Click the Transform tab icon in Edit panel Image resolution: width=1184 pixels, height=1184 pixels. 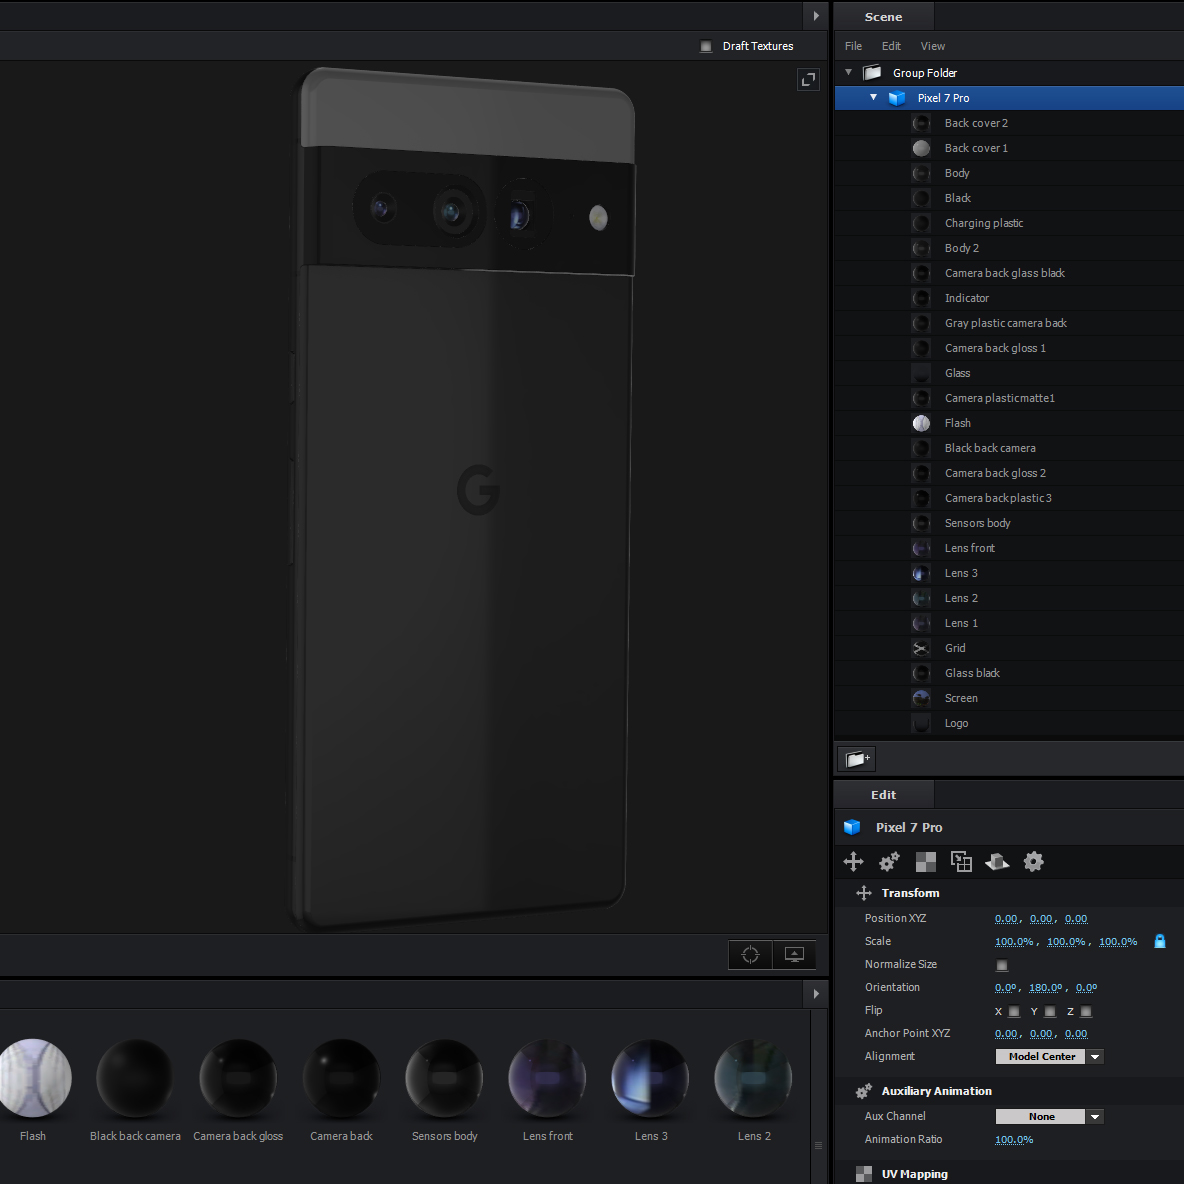[x=853, y=862]
